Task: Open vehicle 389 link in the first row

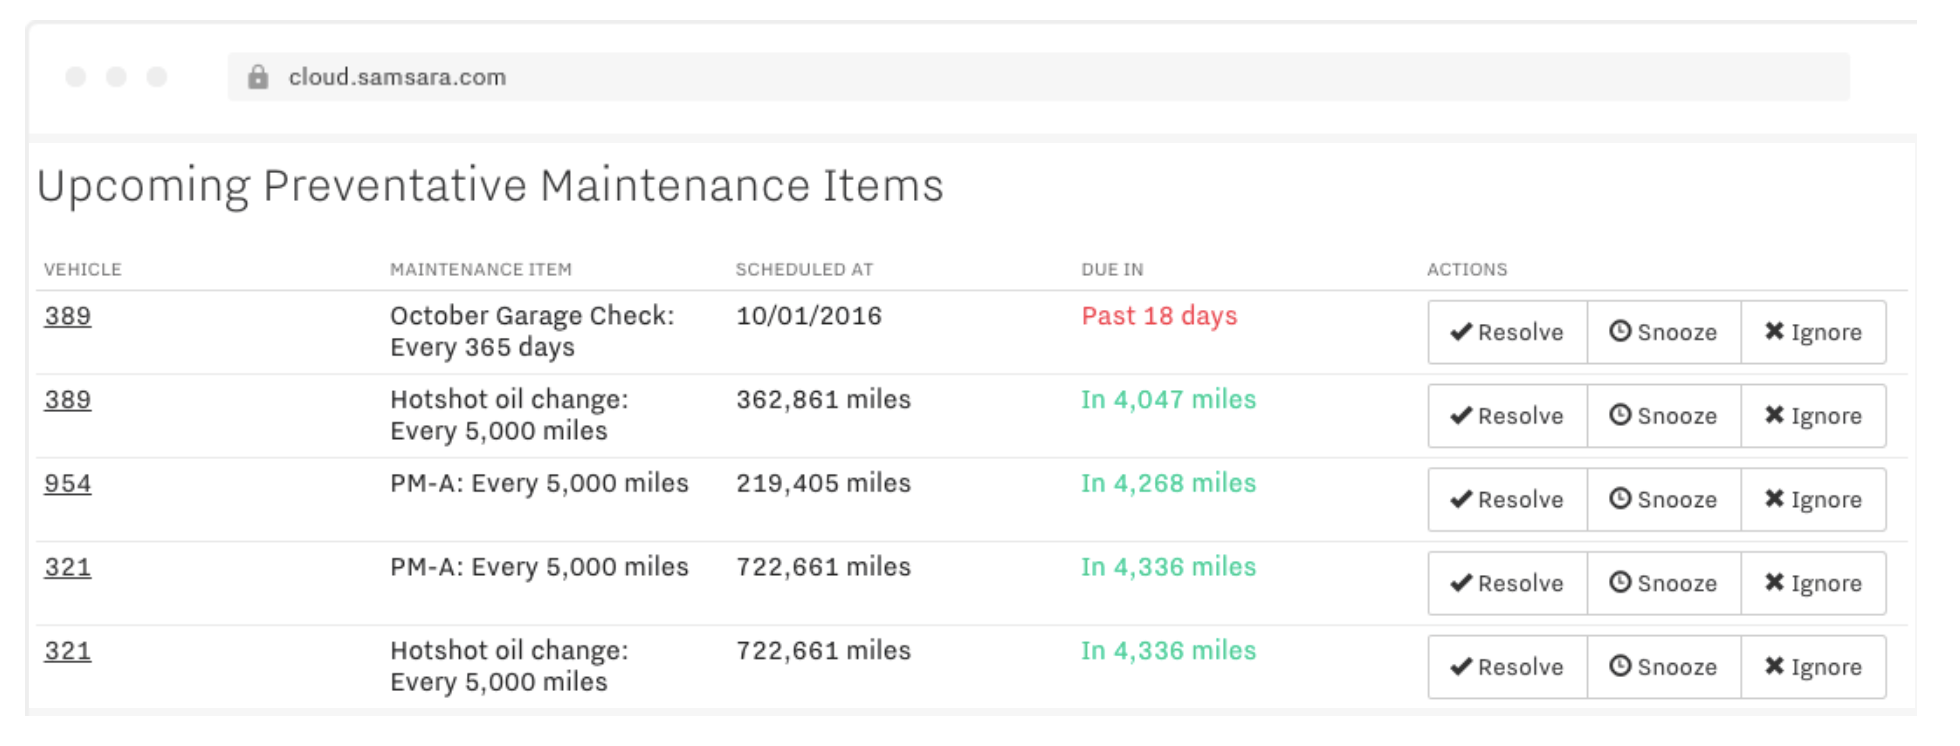Action: pos(67,316)
